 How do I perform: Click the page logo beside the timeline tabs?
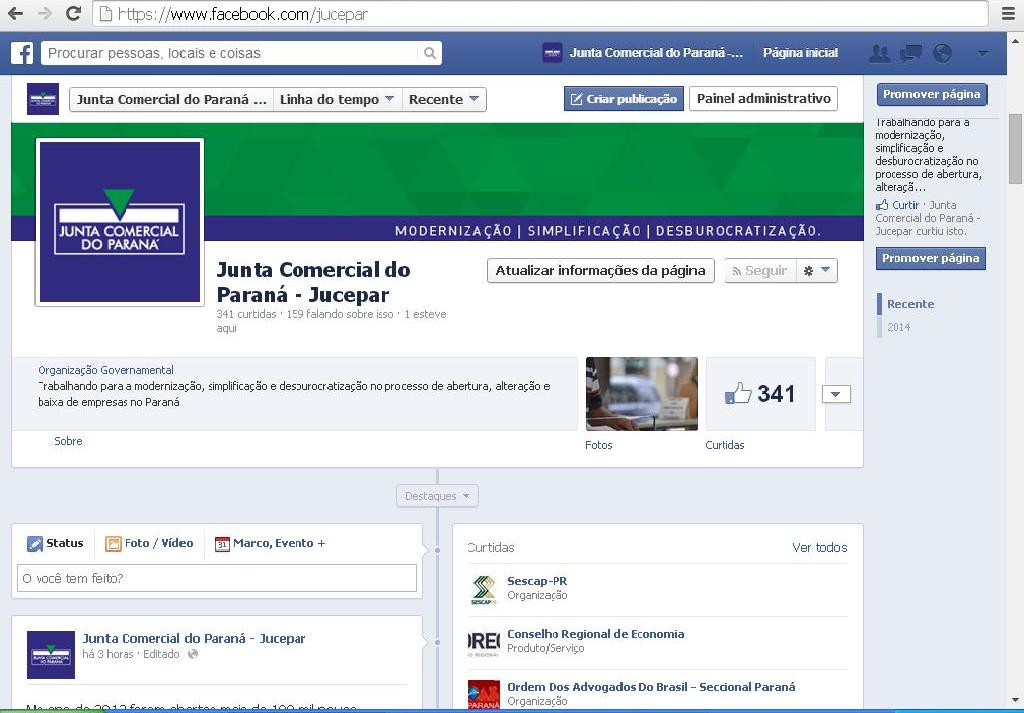tap(43, 99)
